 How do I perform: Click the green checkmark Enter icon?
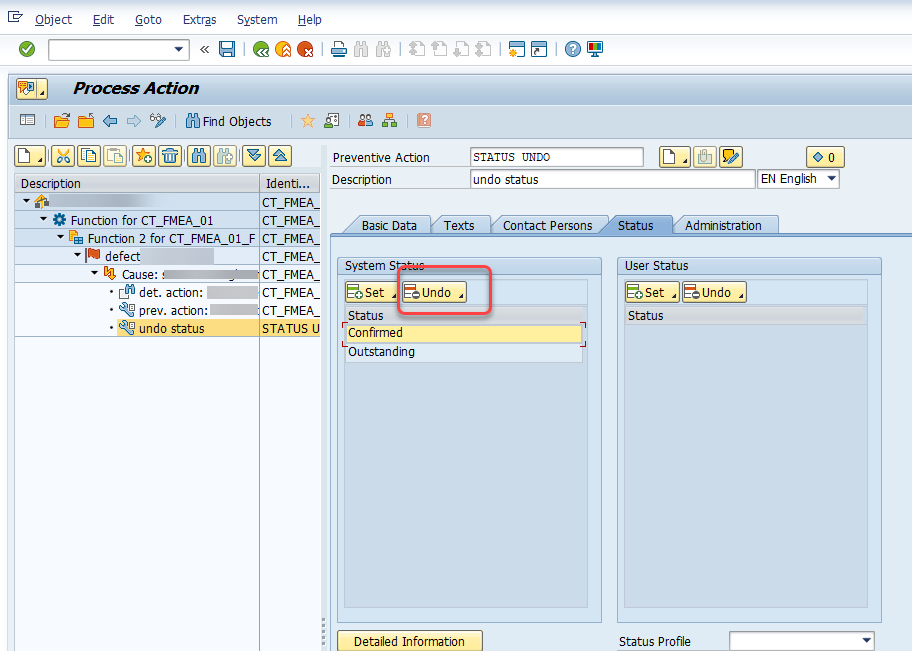(27, 49)
